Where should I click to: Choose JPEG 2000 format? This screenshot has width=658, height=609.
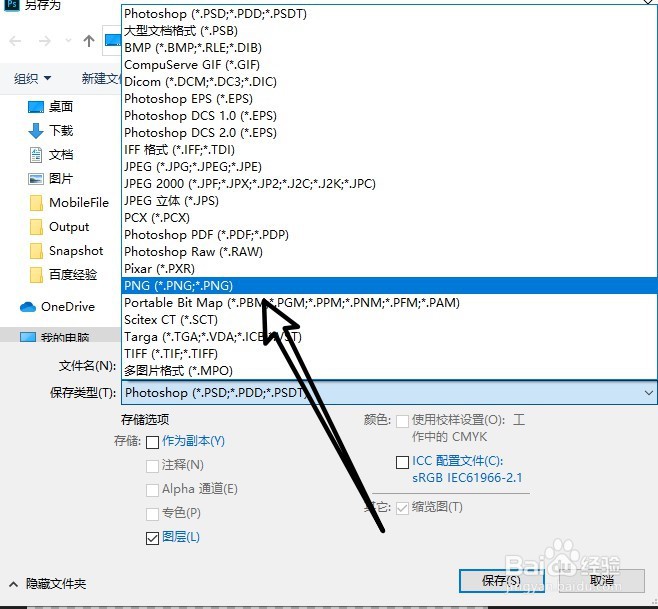point(389,183)
